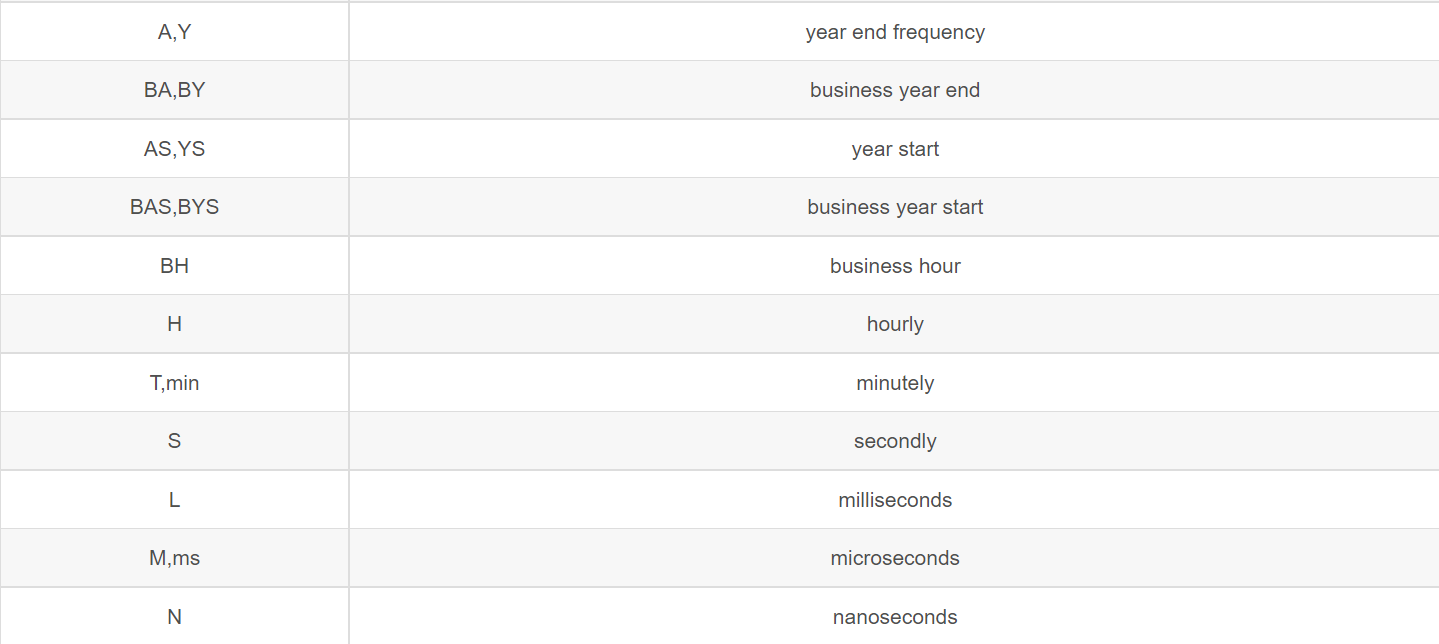Click the 'year end frequency' description cell
The height and width of the screenshot is (644, 1439).
tap(895, 32)
